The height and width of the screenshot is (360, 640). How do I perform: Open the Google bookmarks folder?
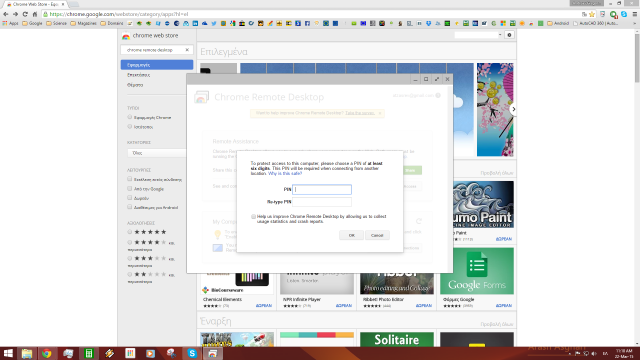pyautogui.click(x=32, y=23)
